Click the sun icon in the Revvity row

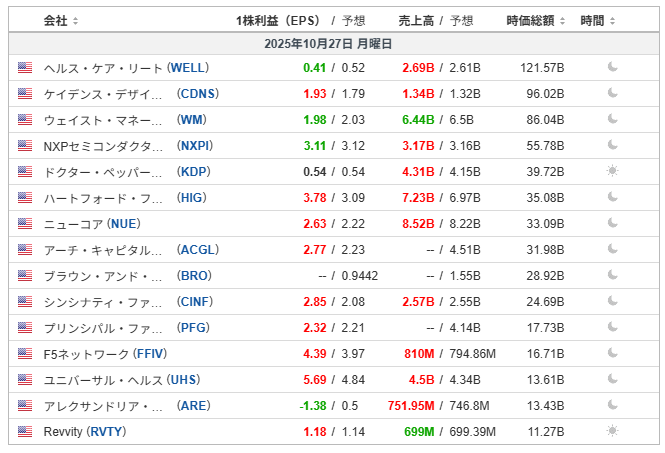[x=613, y=431]
